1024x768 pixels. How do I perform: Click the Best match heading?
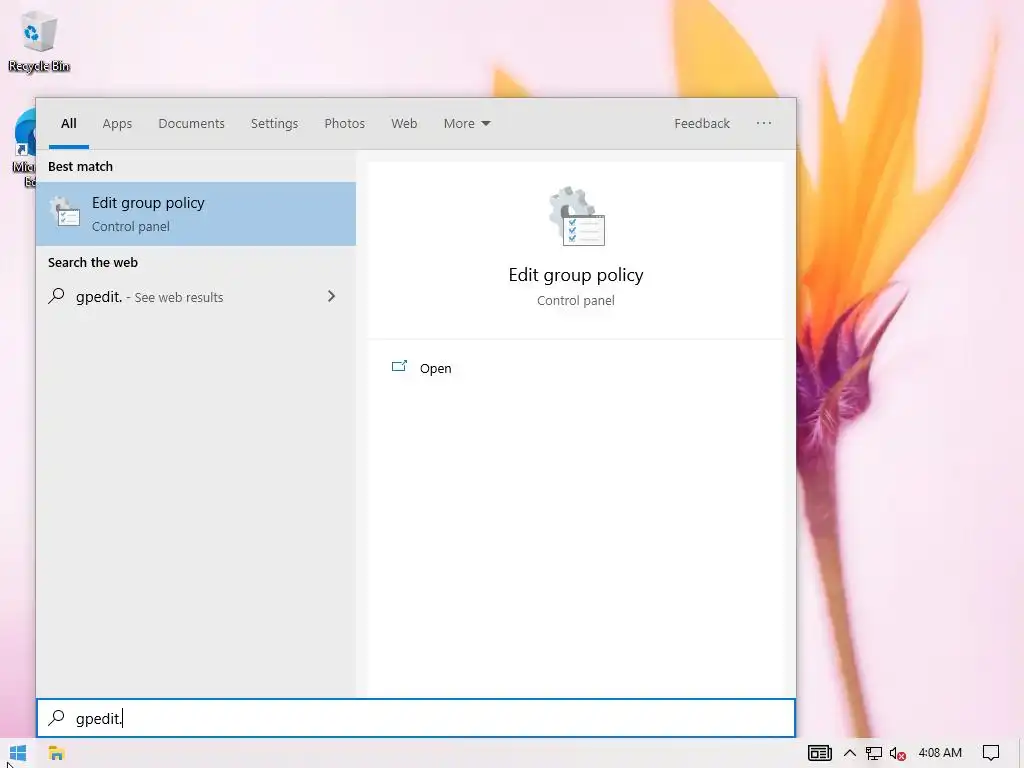80,167
